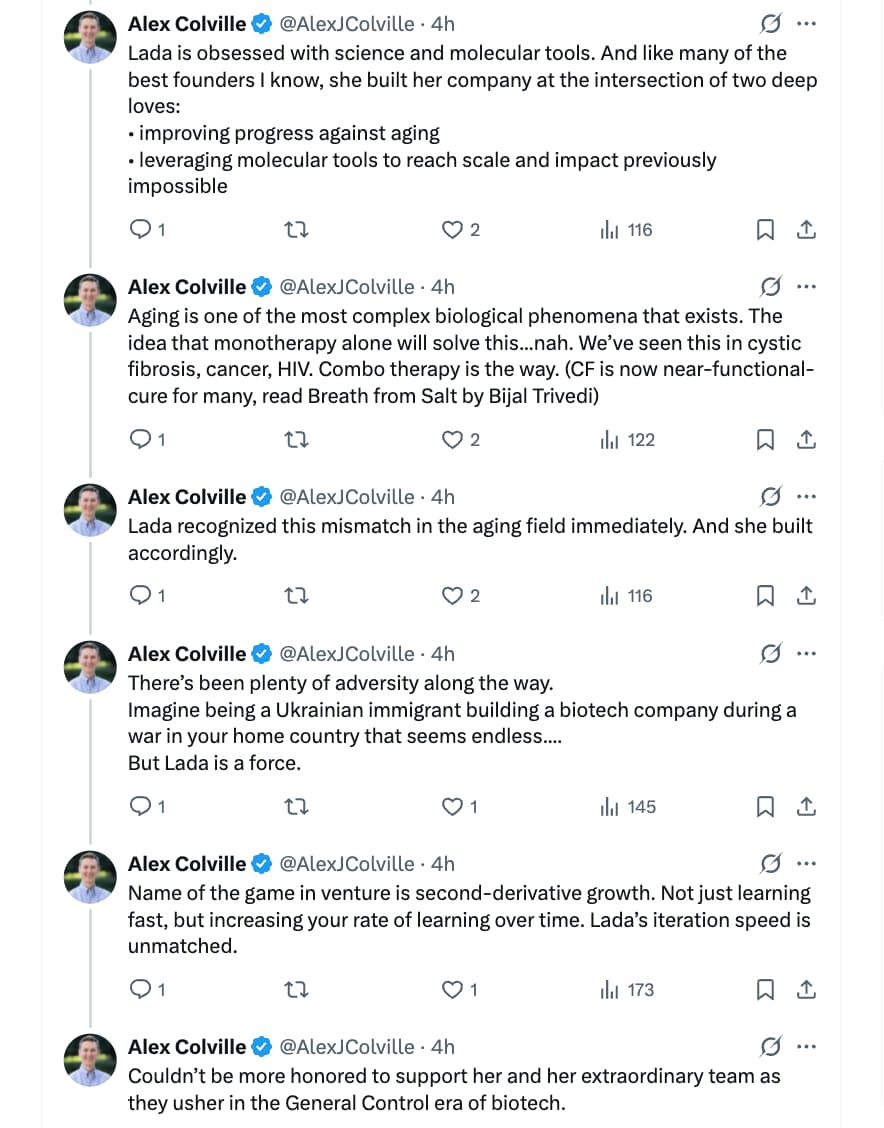Viewport: 884px width, 1128px height.
Task: Reply to the "Lada is obsessed with science" tweet
Action: [141, 230]
